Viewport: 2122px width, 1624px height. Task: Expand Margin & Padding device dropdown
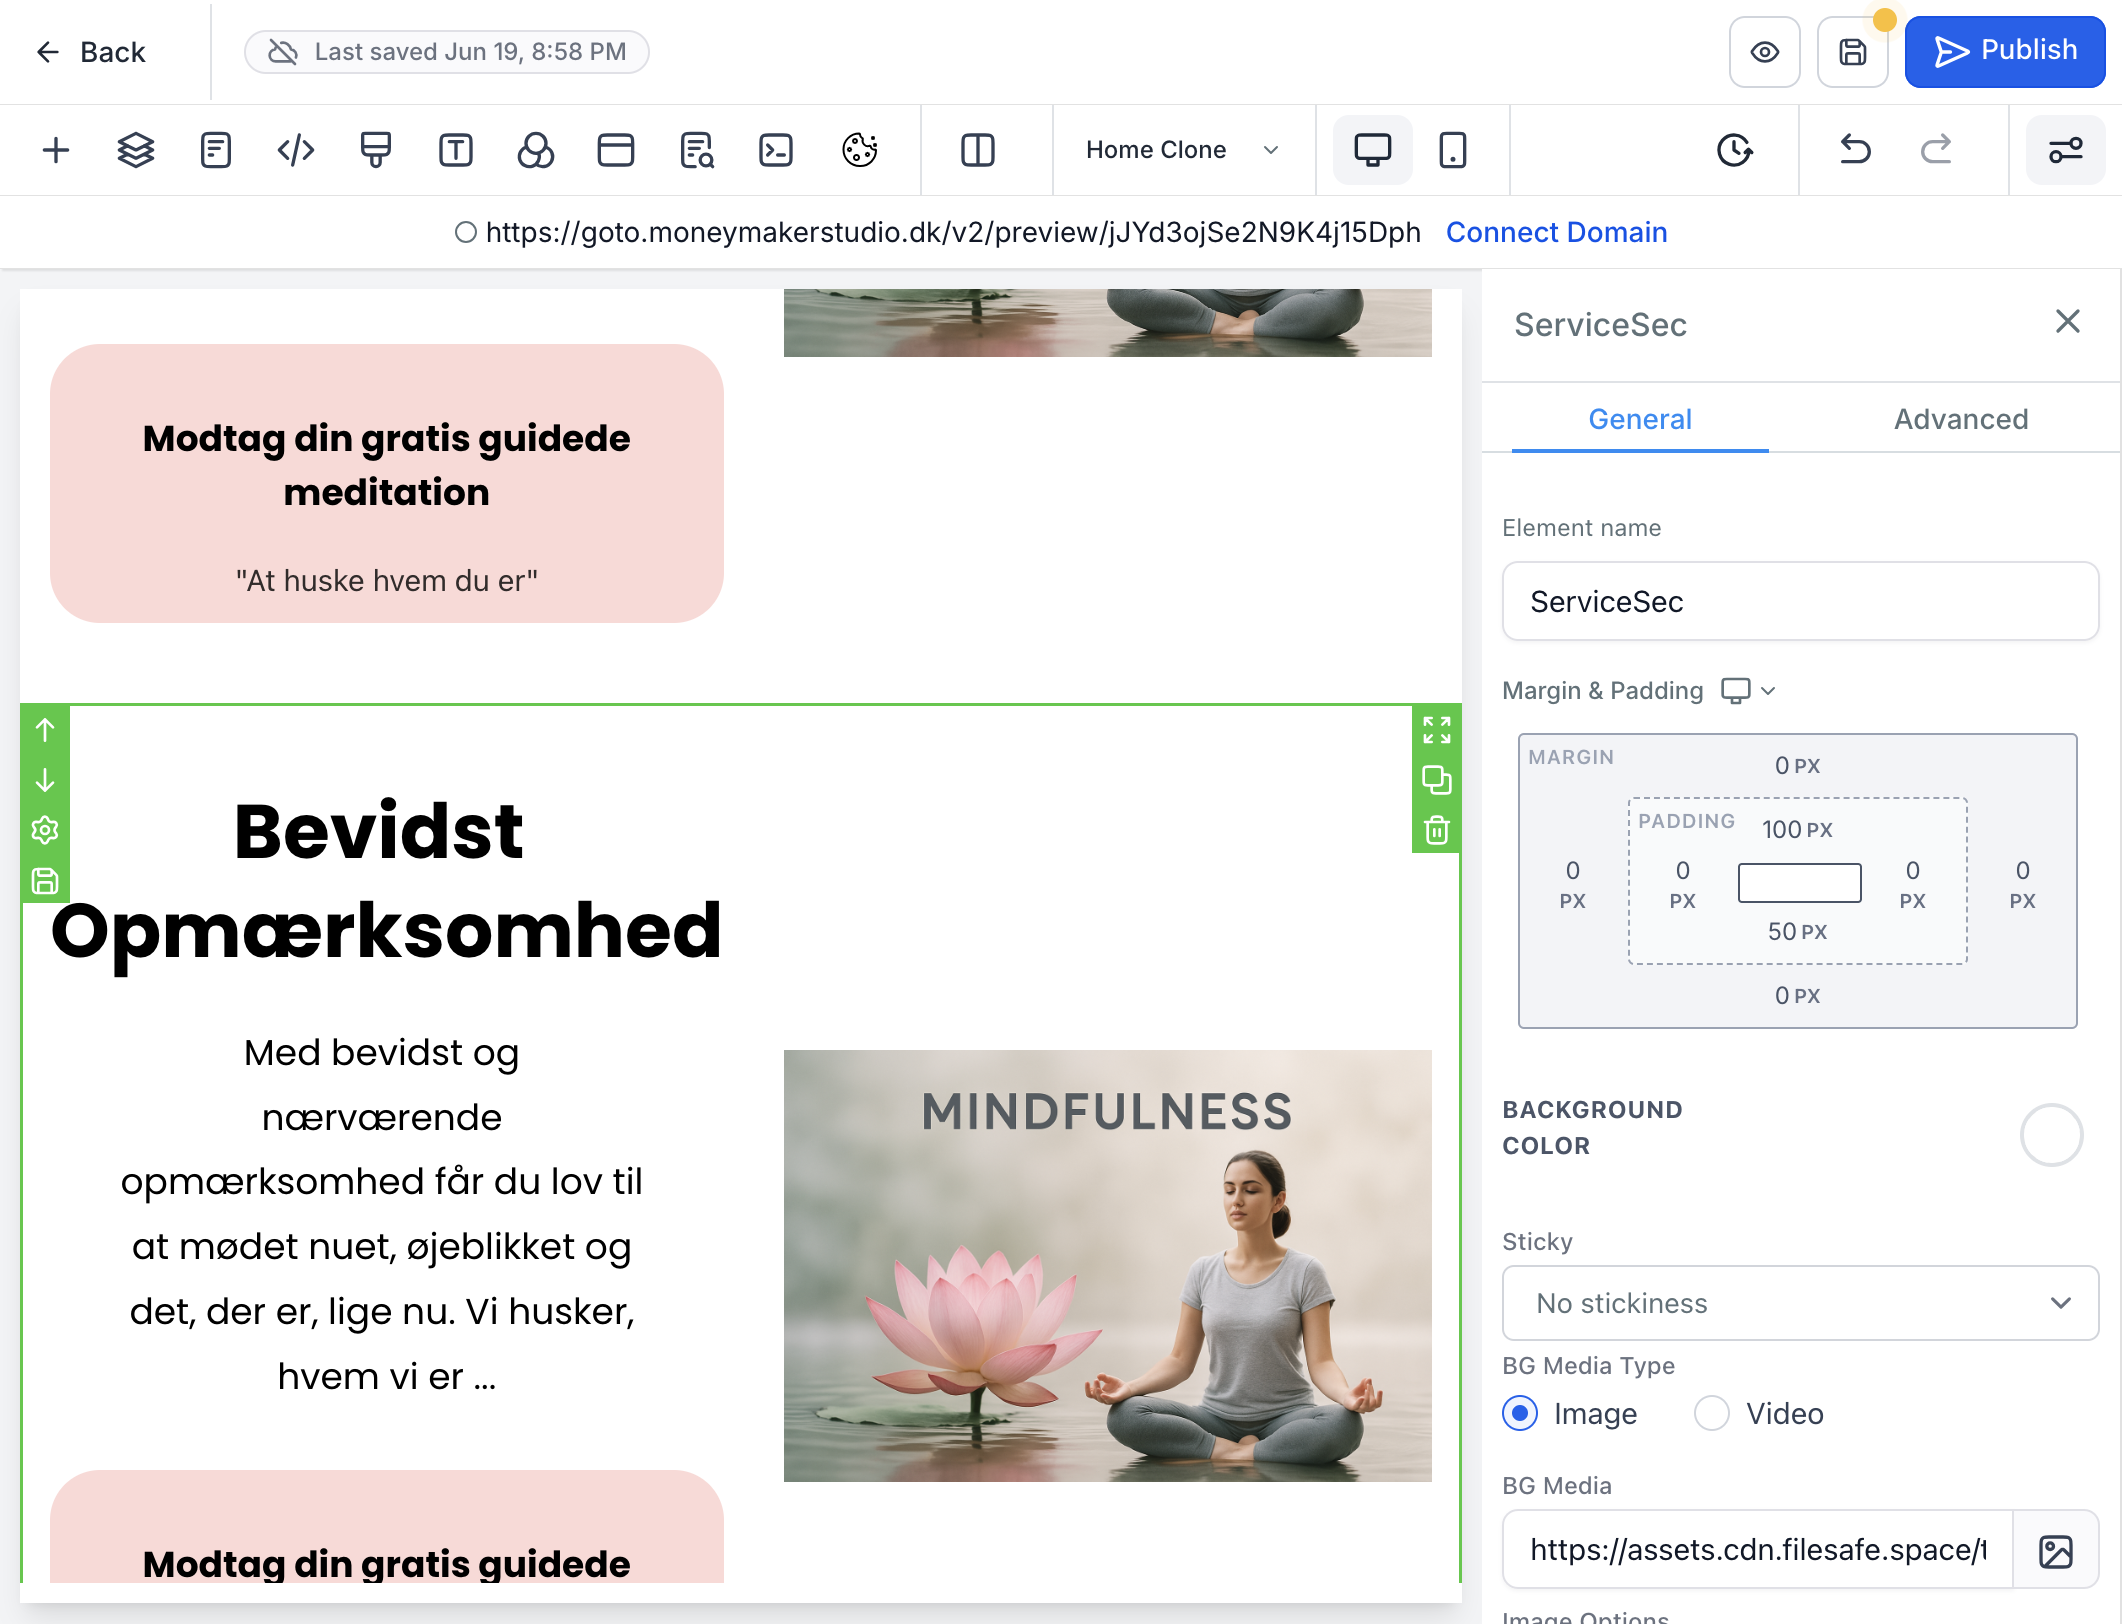[x=1748, y=690]
